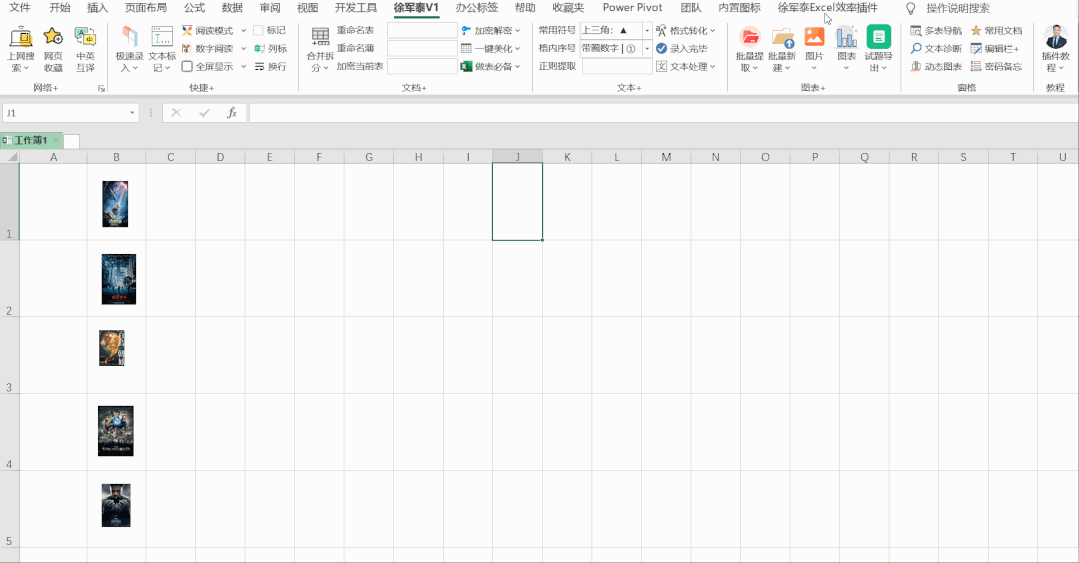1079x563 pixels.
Task: Switch to the 插入 tab
Action: 98,8
